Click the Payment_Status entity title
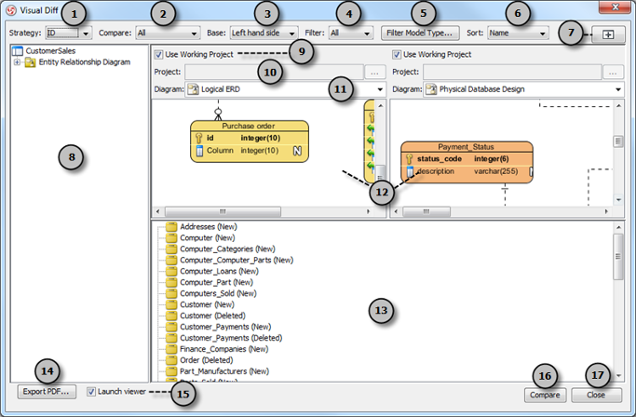Screen dimensions: 636x417 click(466, 147)
